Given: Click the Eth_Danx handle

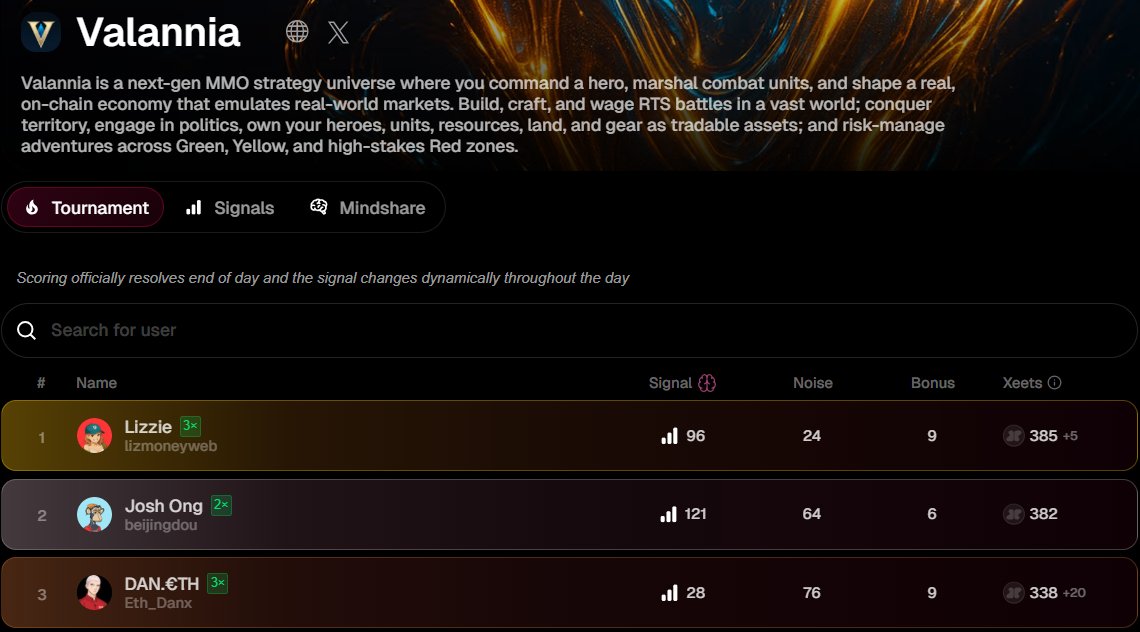Looking at the screenshot, I should click(x=158, y=603).
